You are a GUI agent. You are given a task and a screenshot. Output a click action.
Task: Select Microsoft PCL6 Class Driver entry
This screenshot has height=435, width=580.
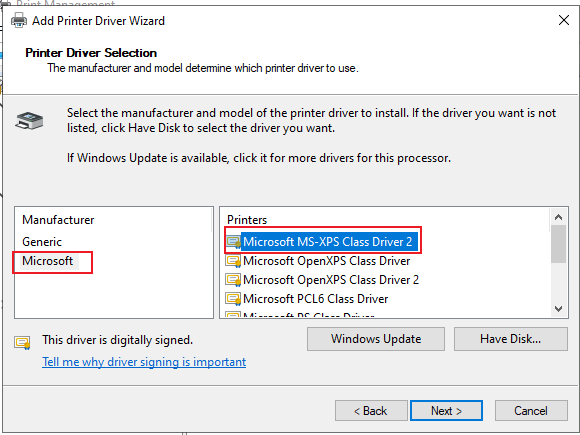coord(316,299)
